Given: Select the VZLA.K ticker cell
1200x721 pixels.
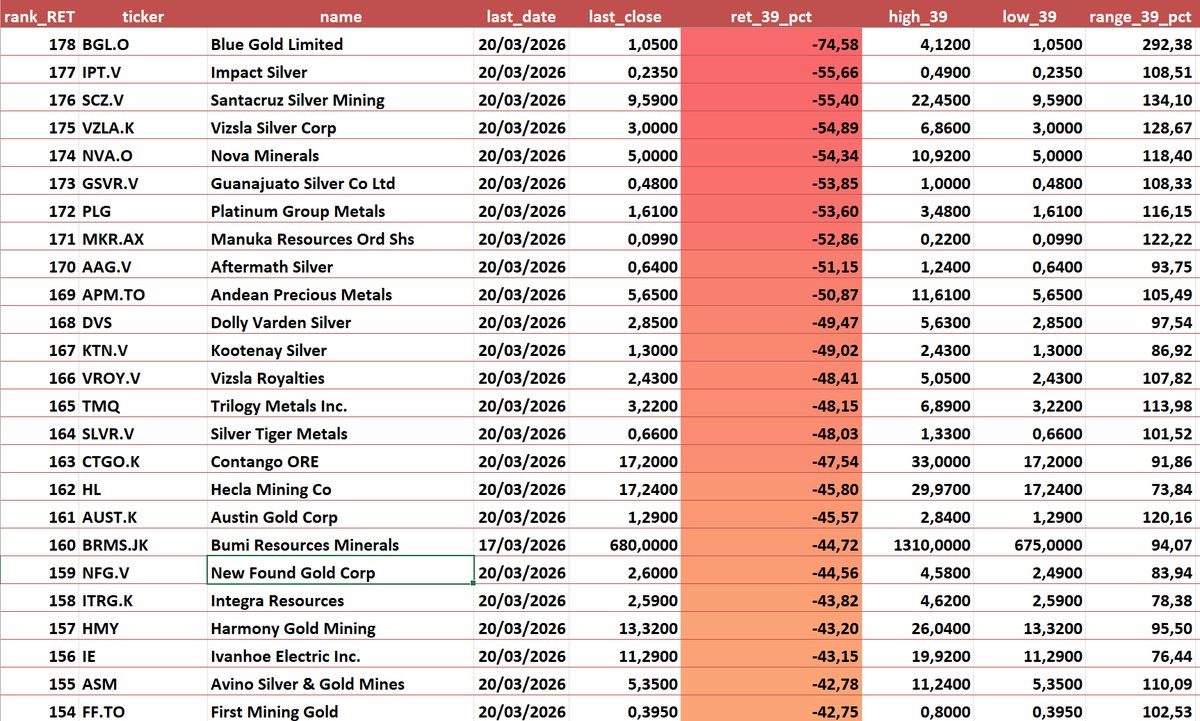Looking at the screenshot, I should click(143, 128).
